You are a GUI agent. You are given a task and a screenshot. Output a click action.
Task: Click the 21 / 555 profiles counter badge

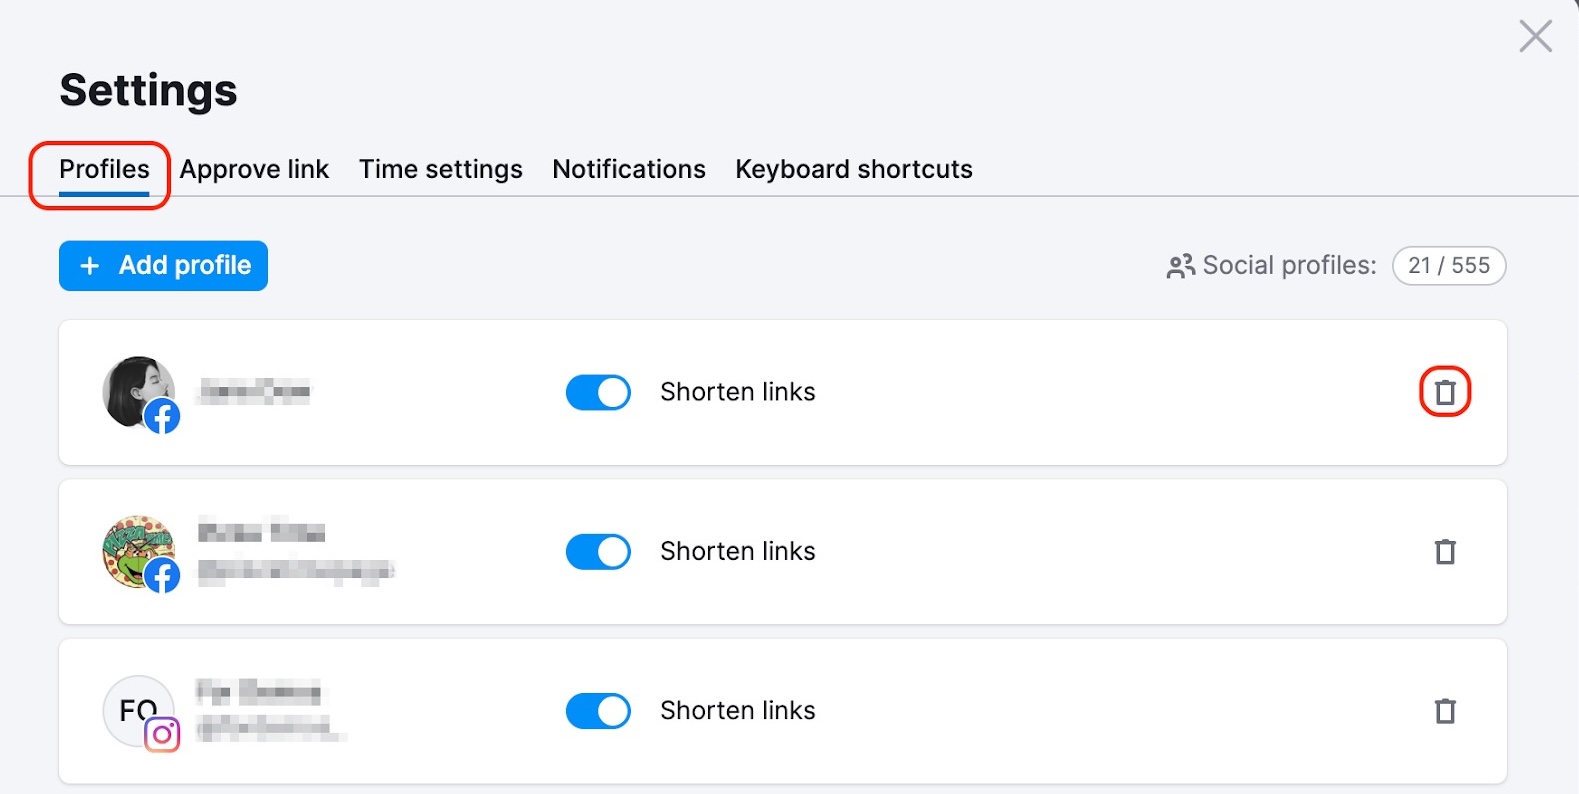pyautogui.click(x=1448, y=266)
